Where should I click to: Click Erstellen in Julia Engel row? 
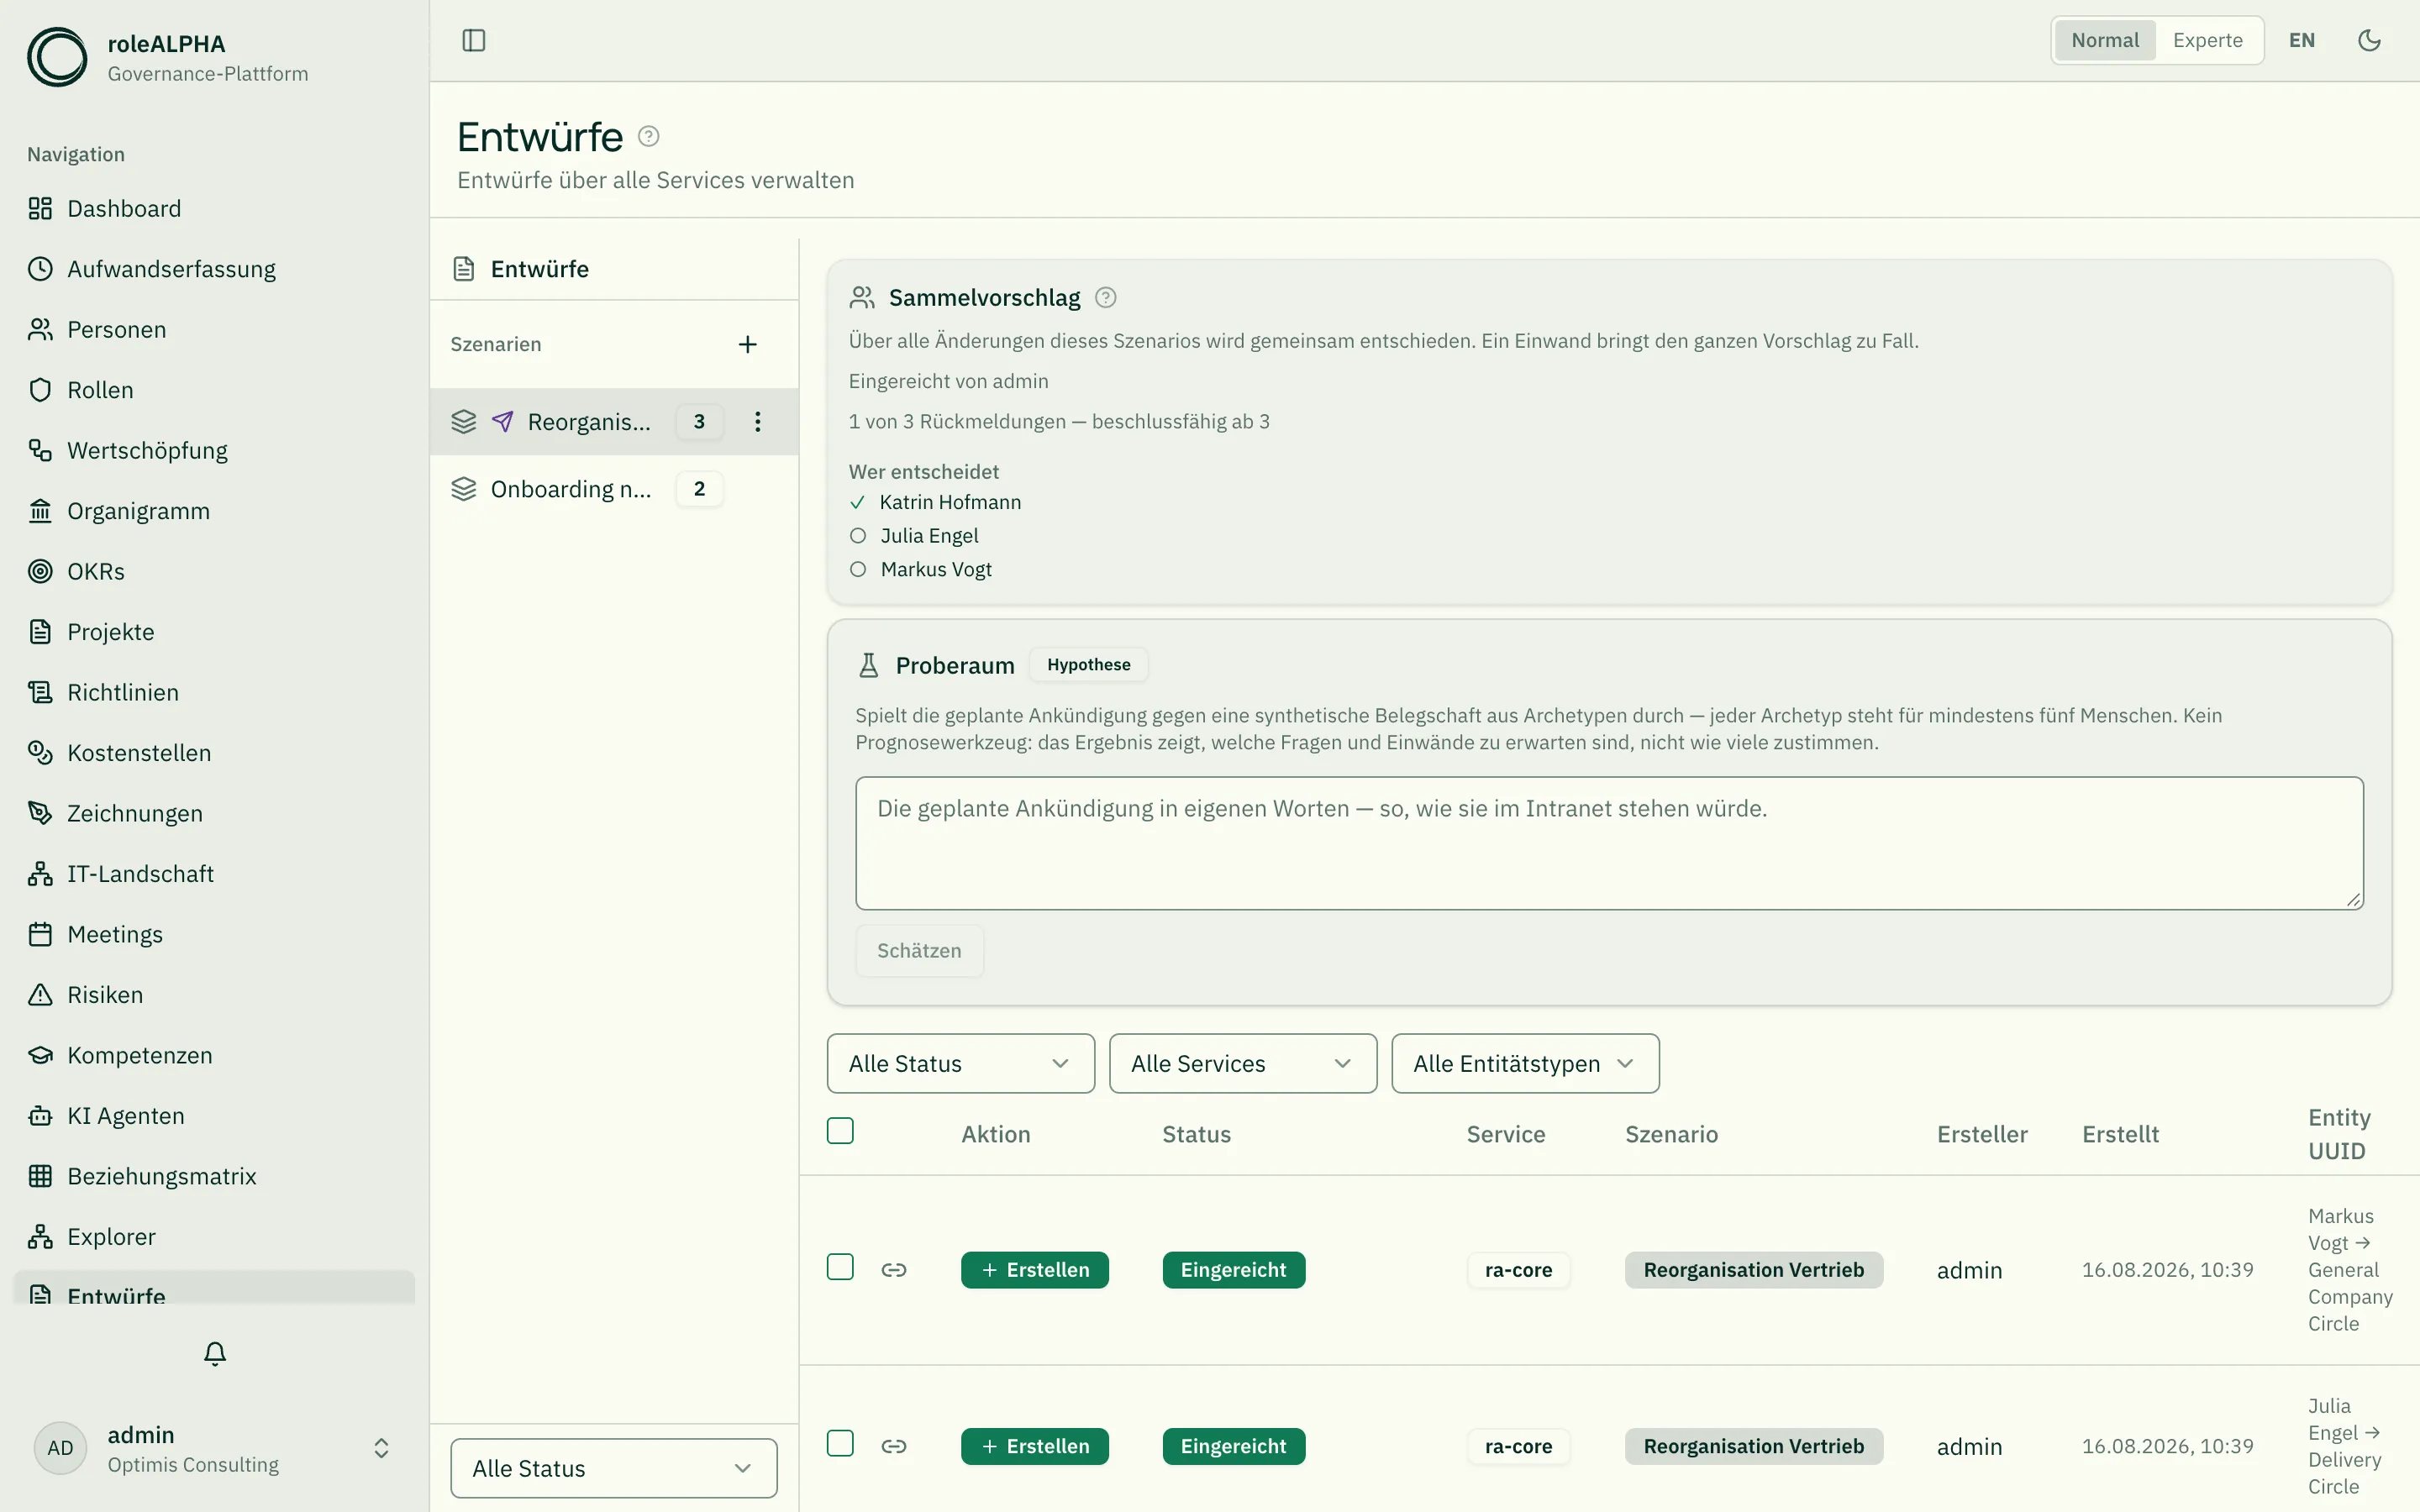click(1035, 1446)
